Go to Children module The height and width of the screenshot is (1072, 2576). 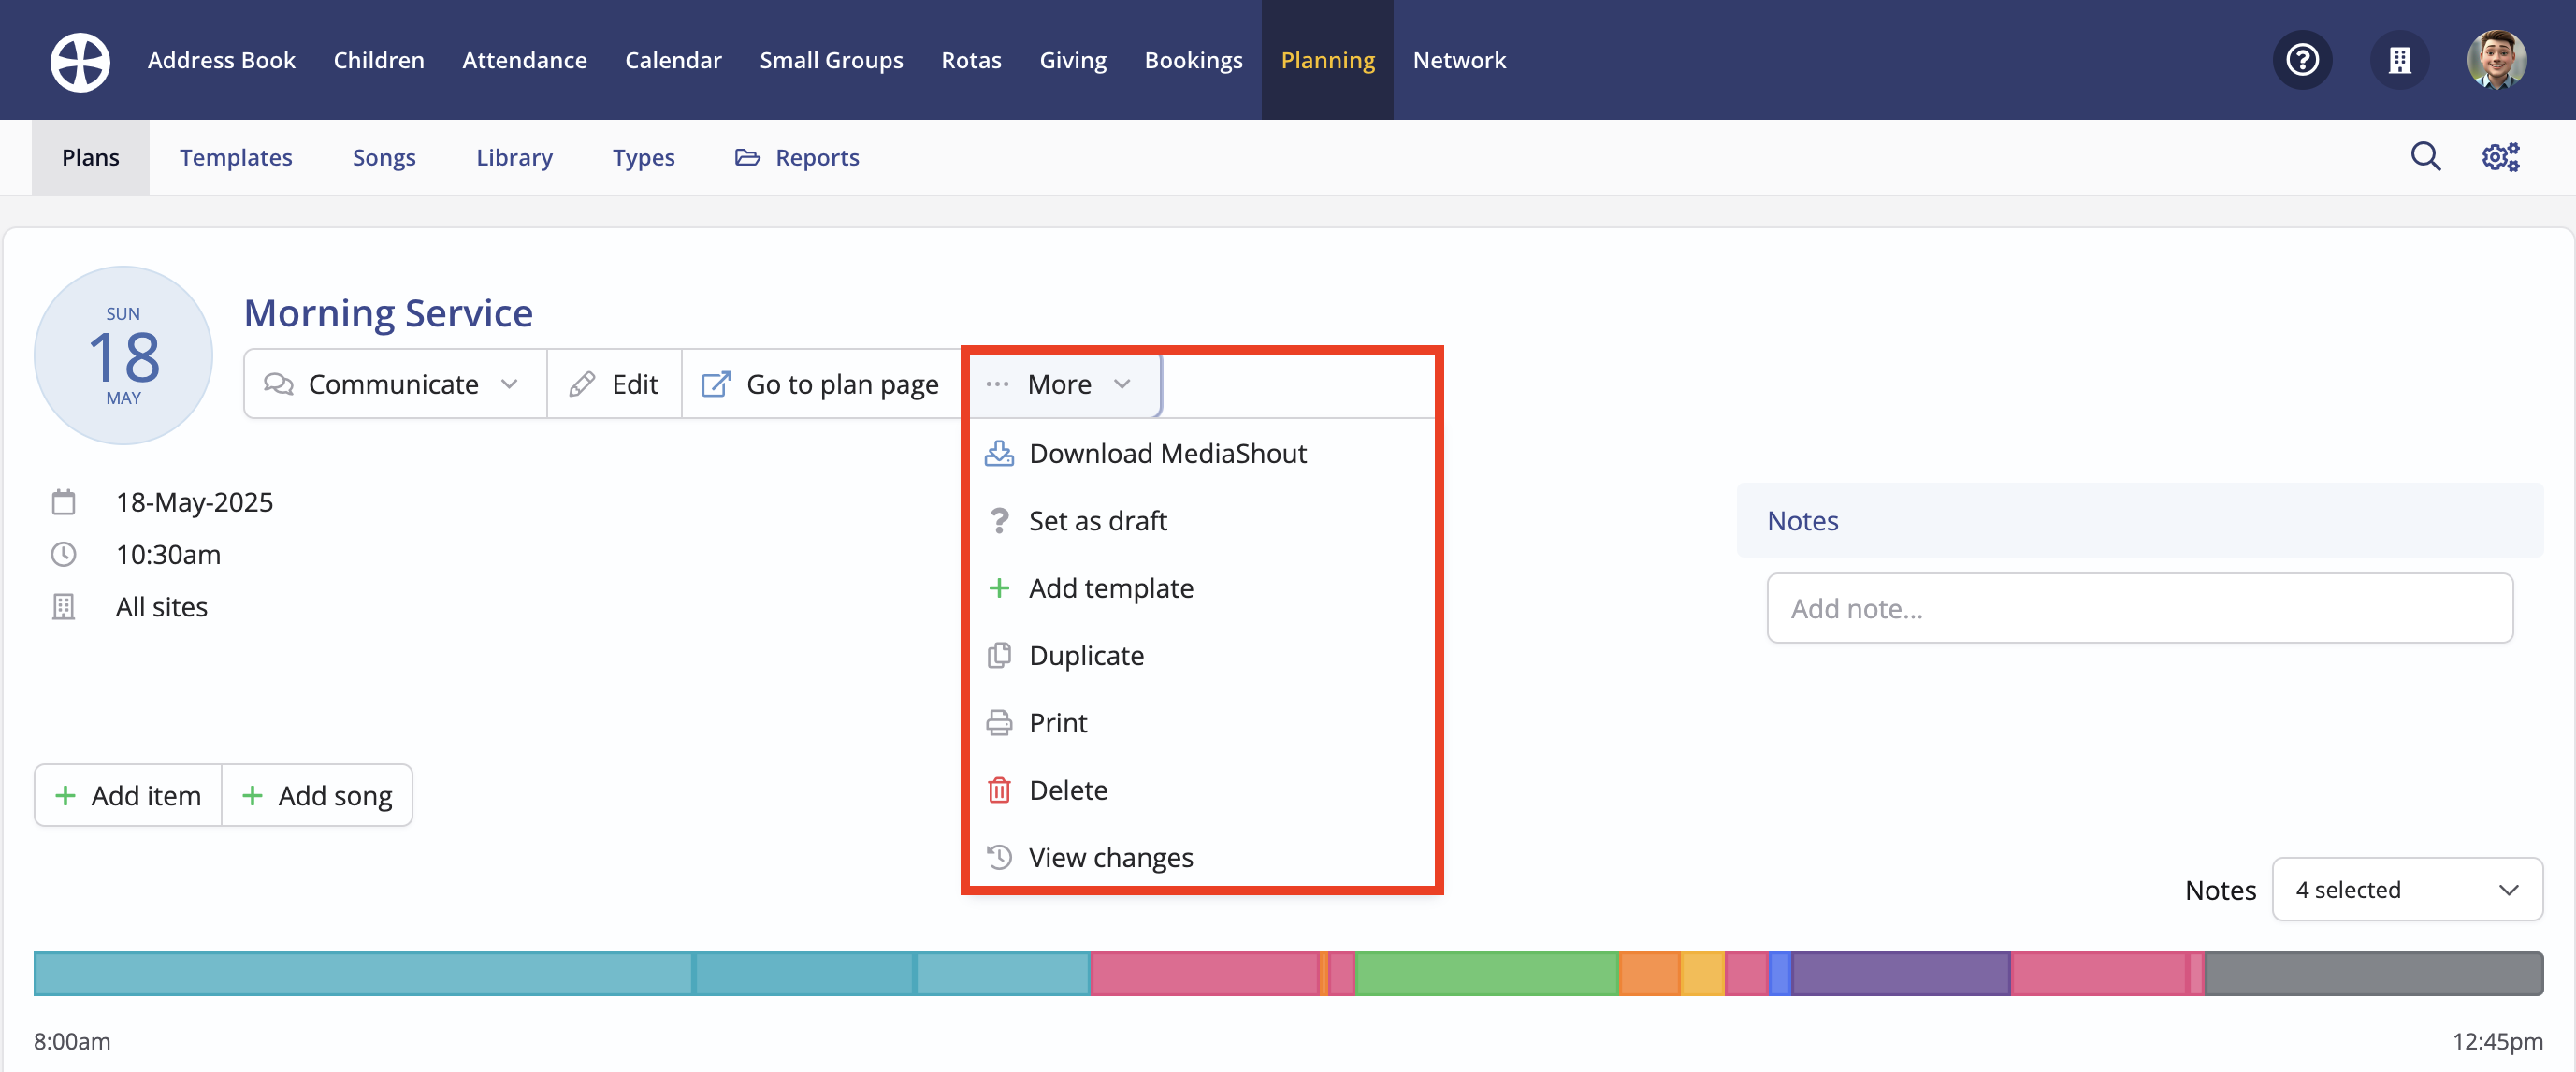(378, 60)
